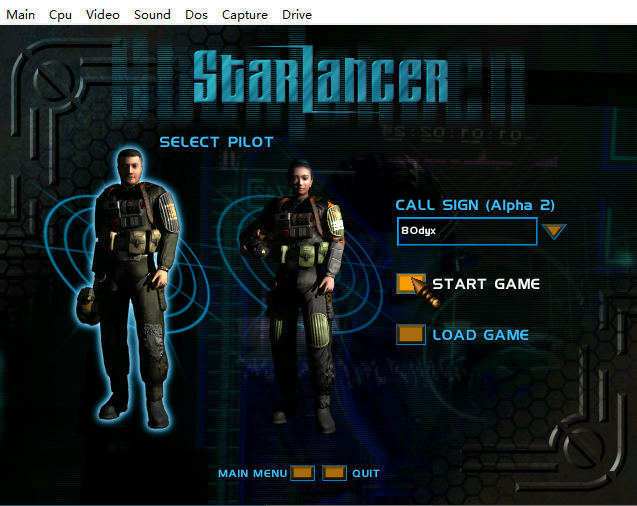
Task: Open the Drive menu
Action: point(297,15)
